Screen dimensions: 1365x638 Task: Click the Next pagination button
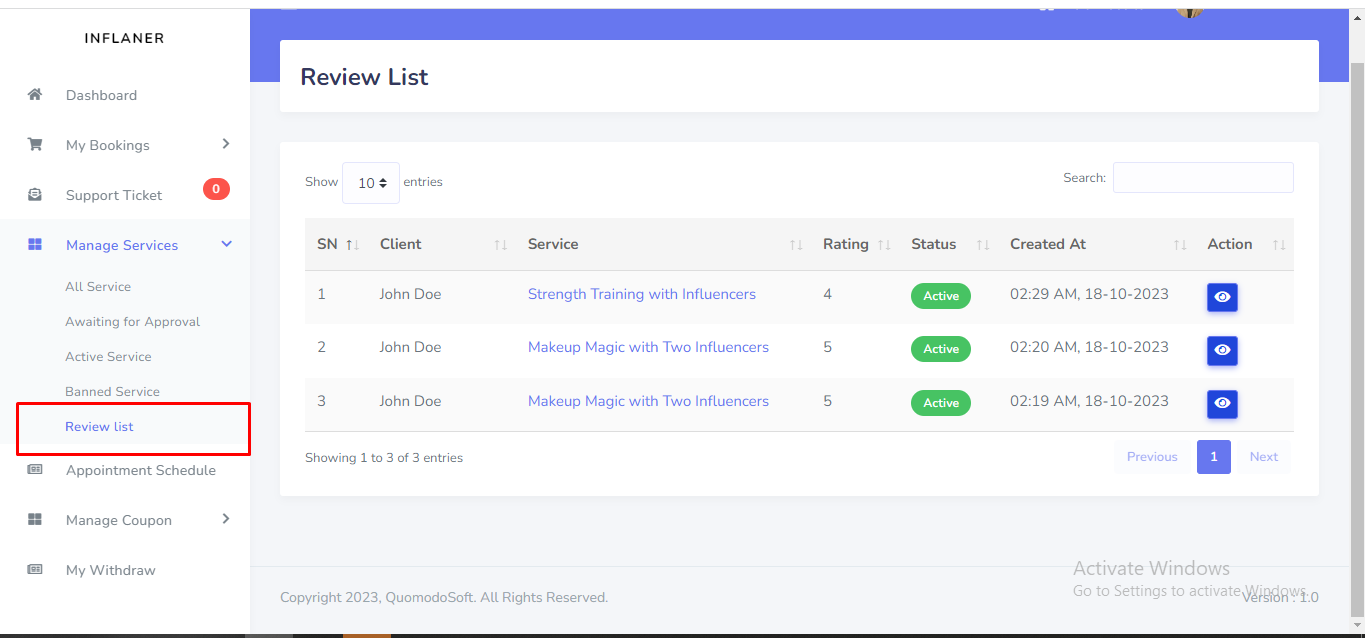pos(1263,457)
